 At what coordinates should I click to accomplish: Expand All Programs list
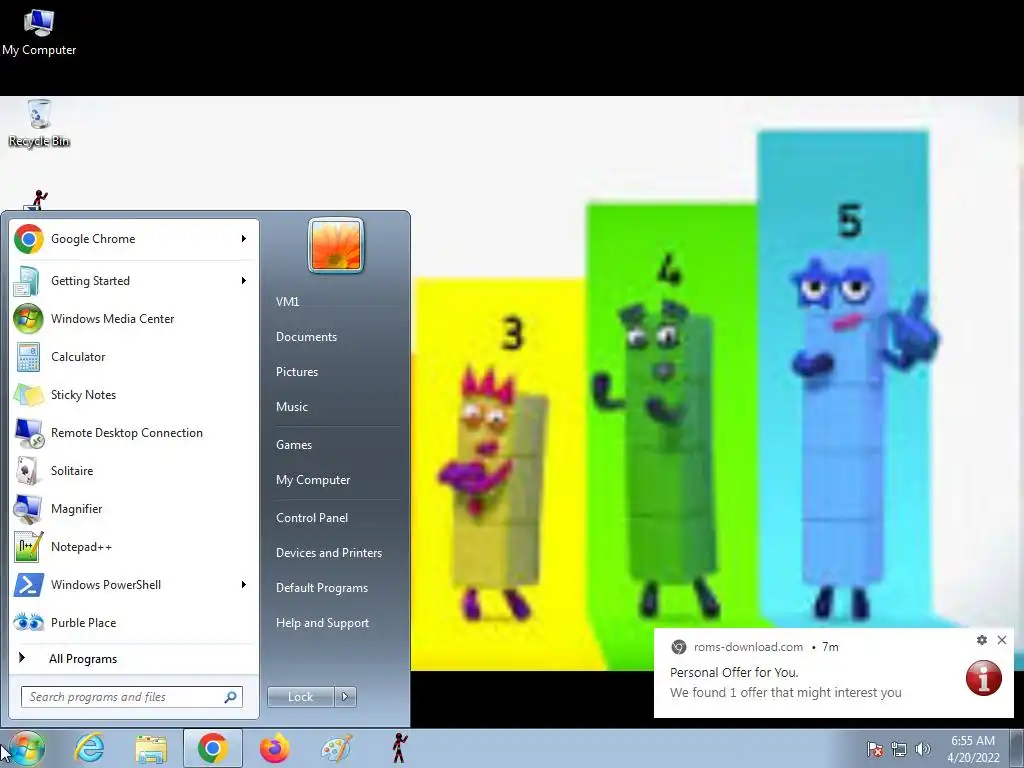tap(134, 658)
